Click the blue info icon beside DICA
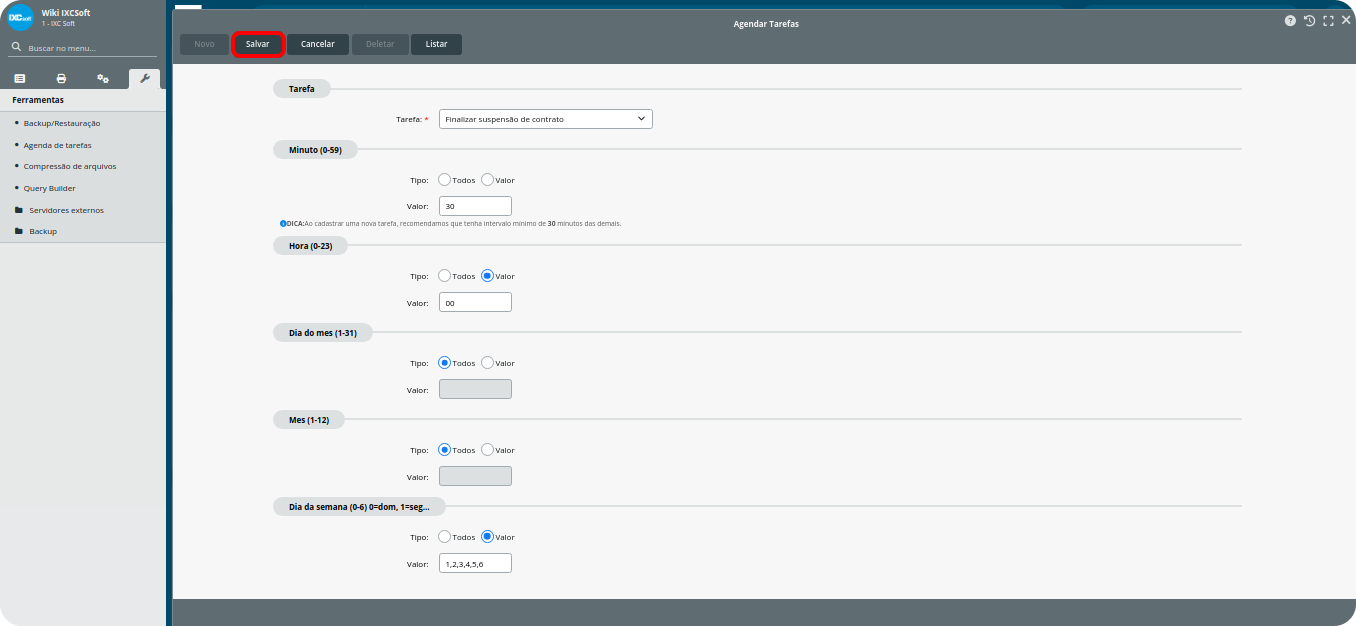This screenshot has height=626, width=1356. point(283,223)
